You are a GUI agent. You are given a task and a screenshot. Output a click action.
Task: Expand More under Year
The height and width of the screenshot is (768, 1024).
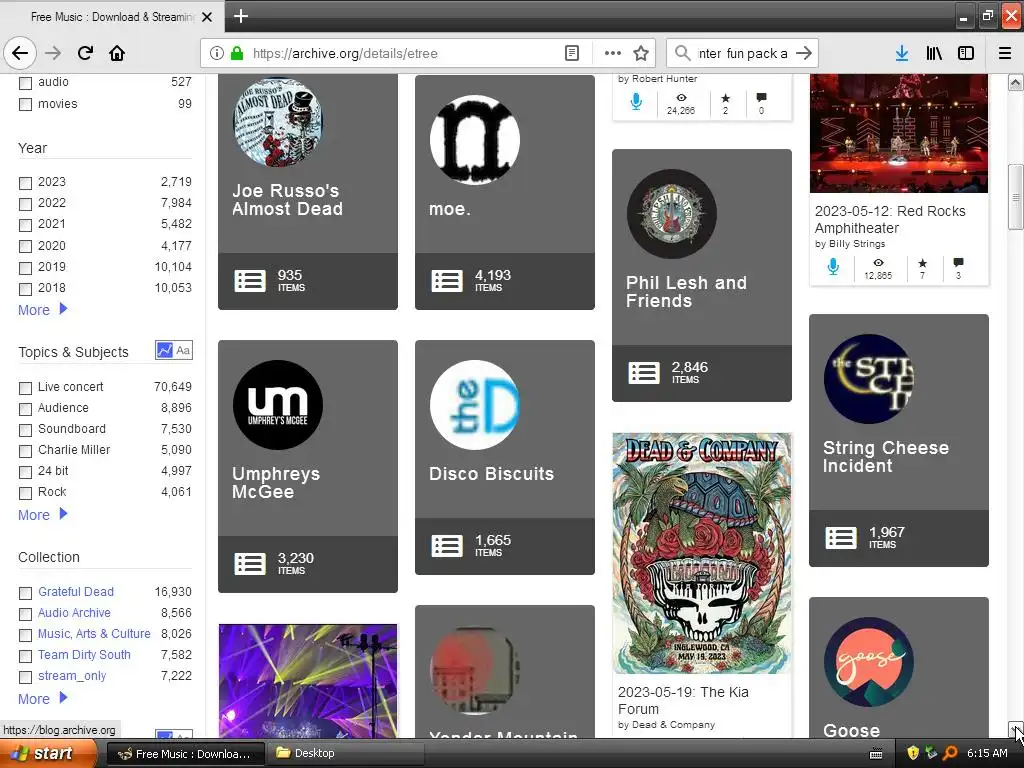[x=42, y=310]
